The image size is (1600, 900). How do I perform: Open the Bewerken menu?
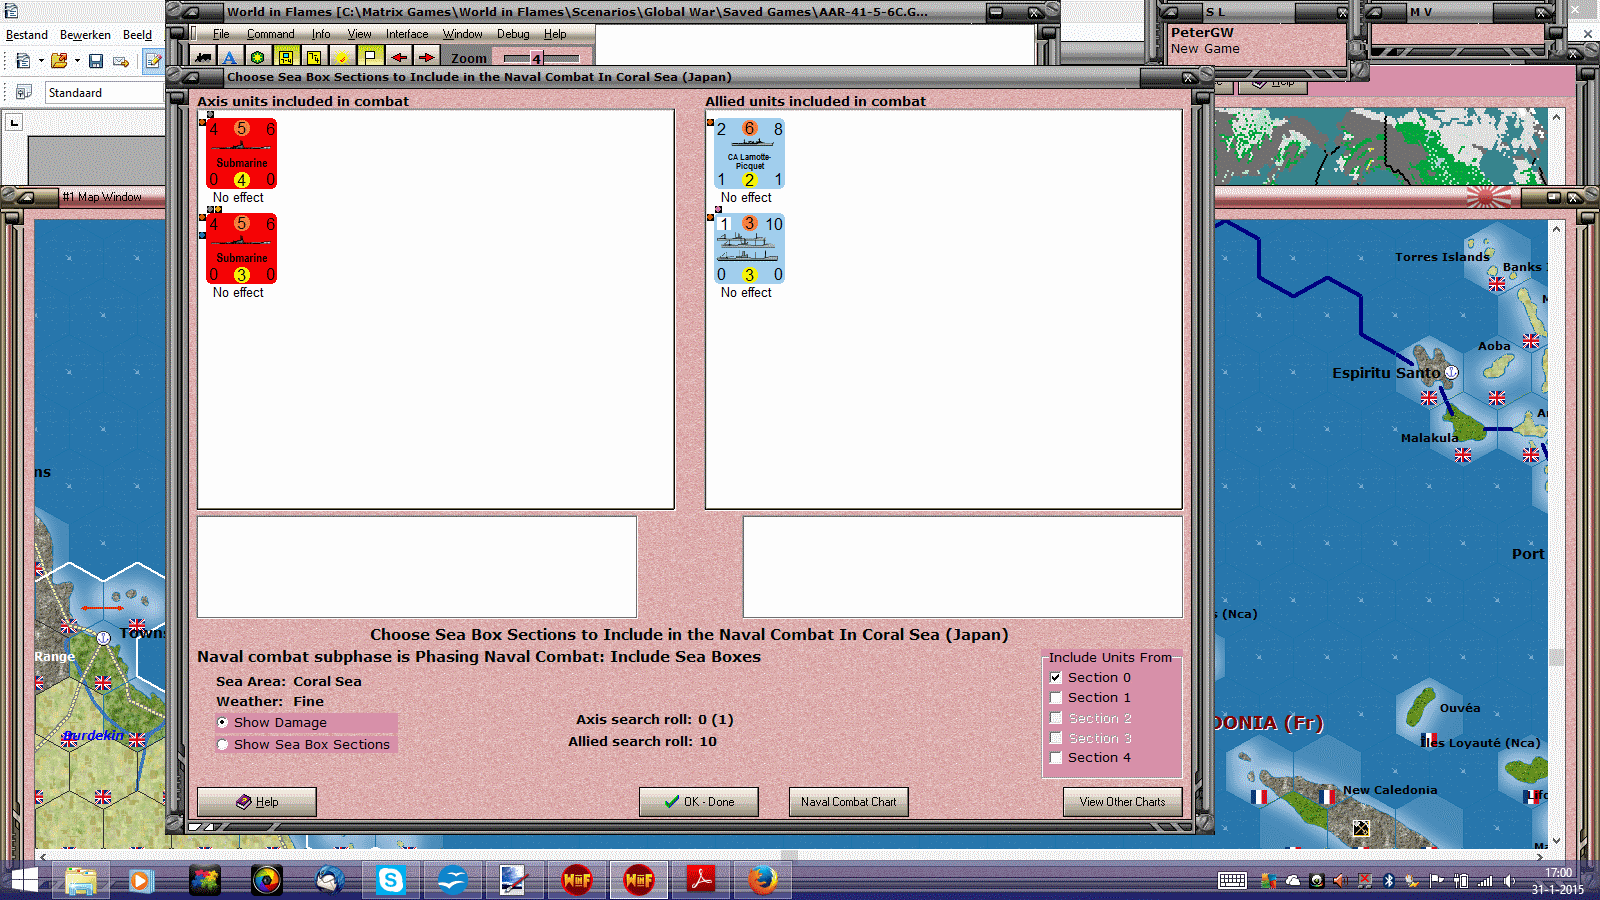click(85, 35)
